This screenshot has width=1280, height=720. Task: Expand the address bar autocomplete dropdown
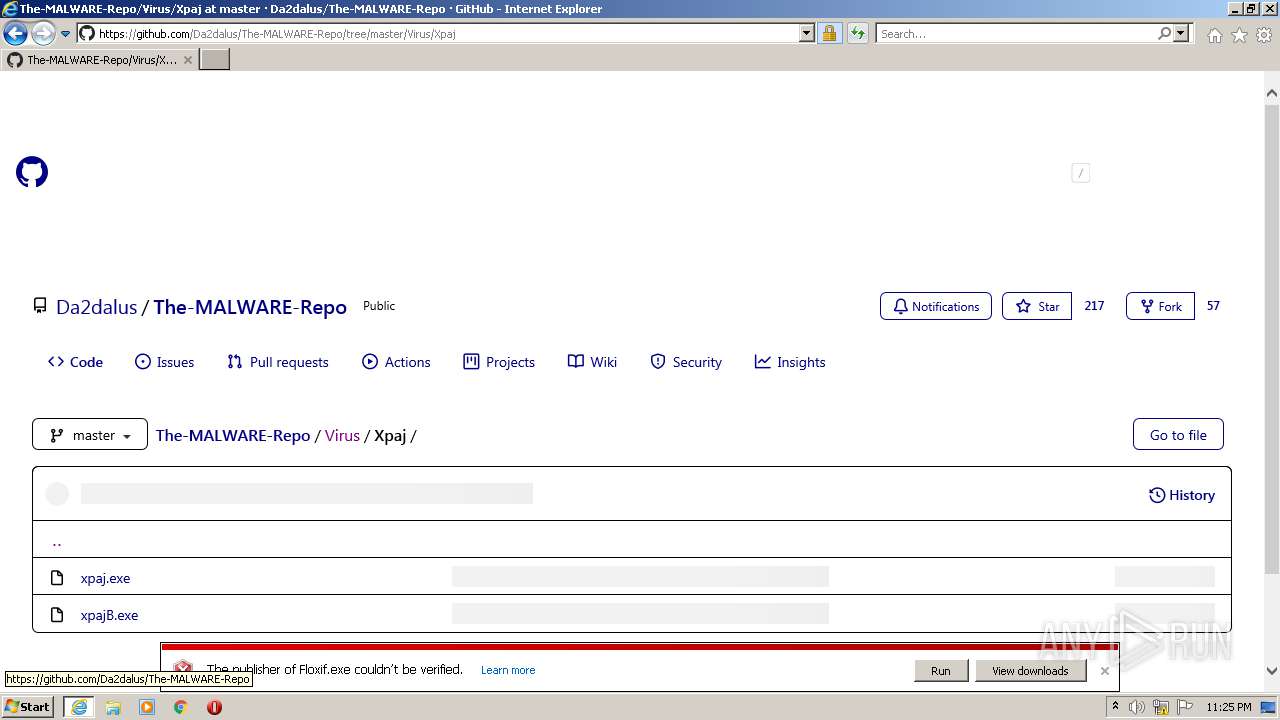[807, 34]
